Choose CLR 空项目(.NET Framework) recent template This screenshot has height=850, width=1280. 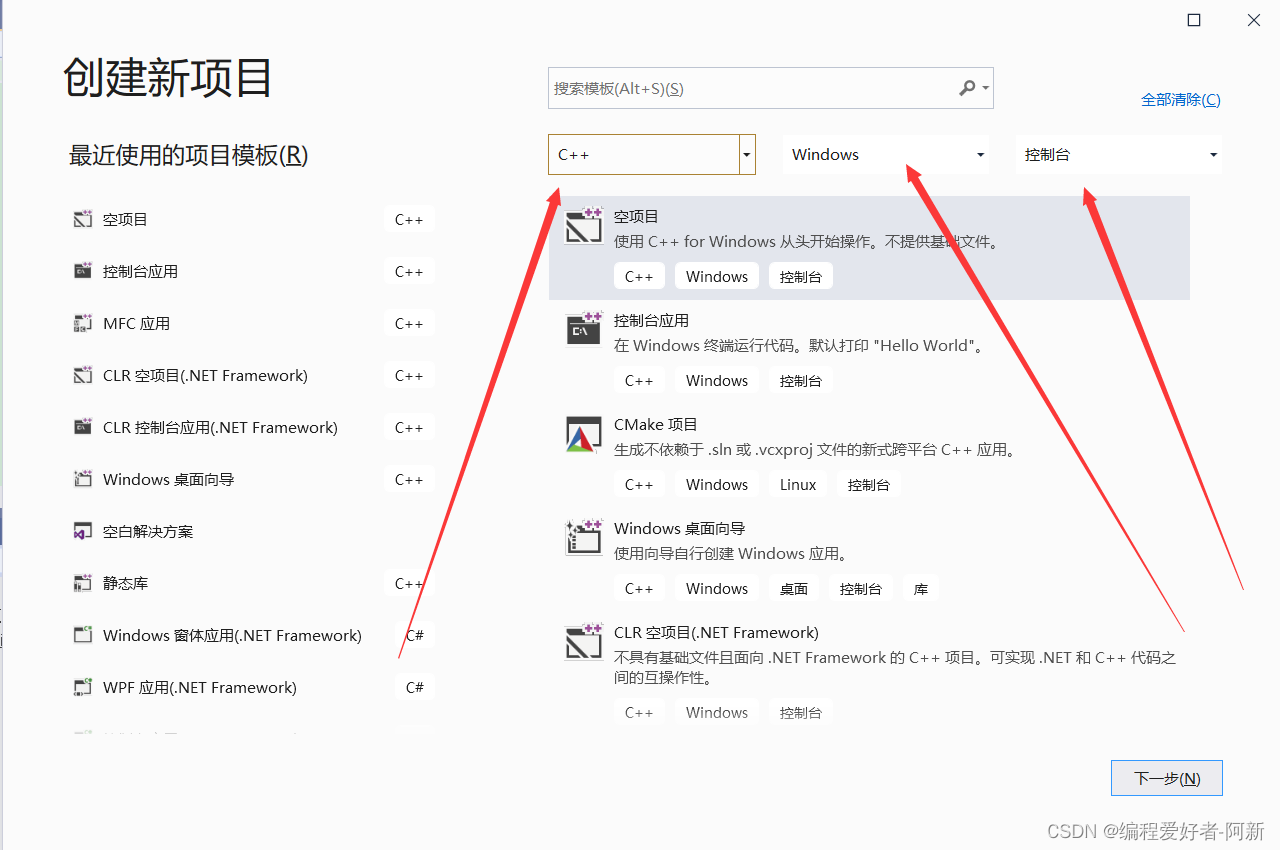pyautogui.click(x=254, y=375)
